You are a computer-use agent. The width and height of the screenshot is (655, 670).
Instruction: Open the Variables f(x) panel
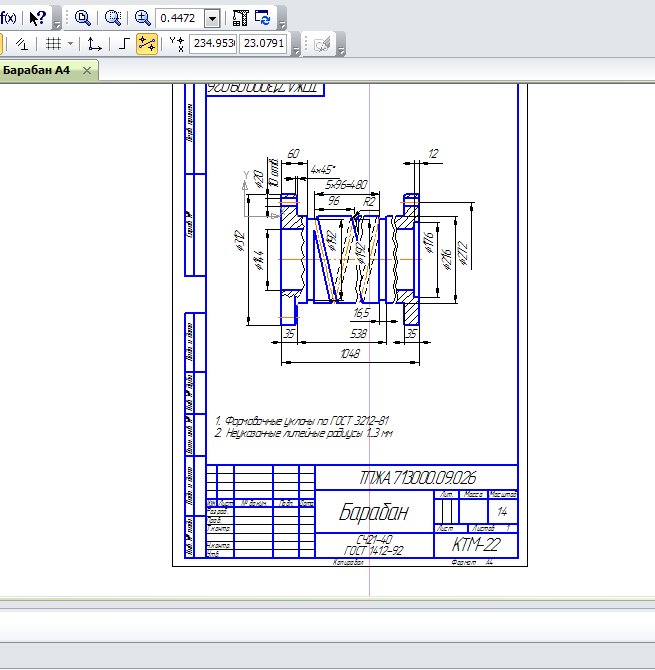click(8, 18)
